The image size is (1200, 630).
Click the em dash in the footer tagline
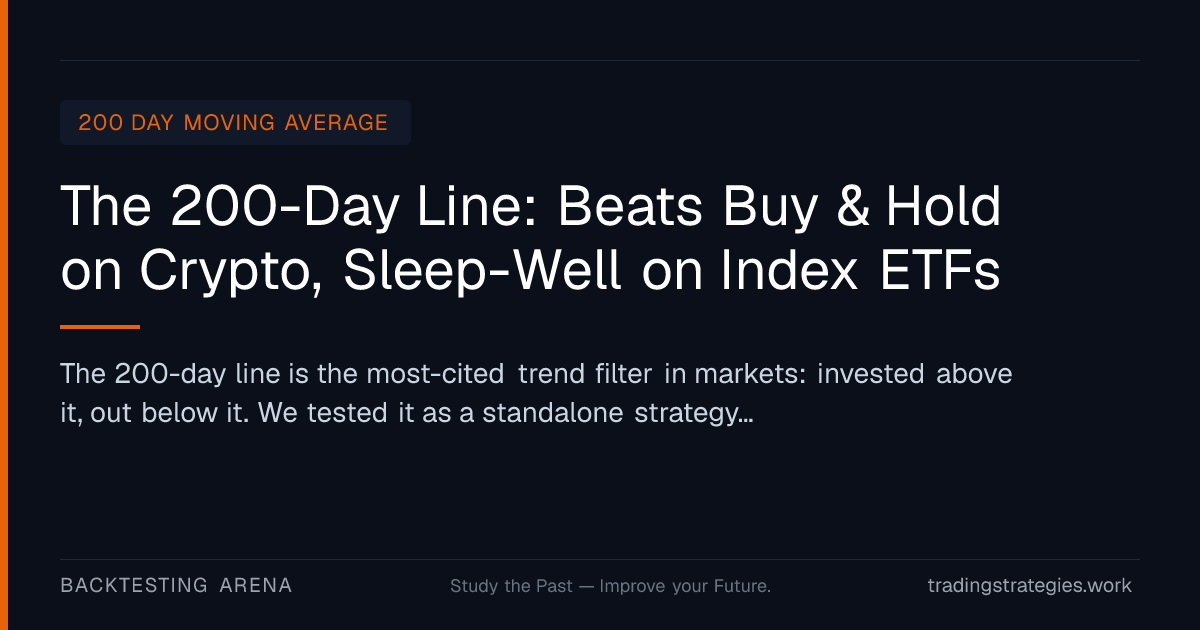[x=586, y=586]
